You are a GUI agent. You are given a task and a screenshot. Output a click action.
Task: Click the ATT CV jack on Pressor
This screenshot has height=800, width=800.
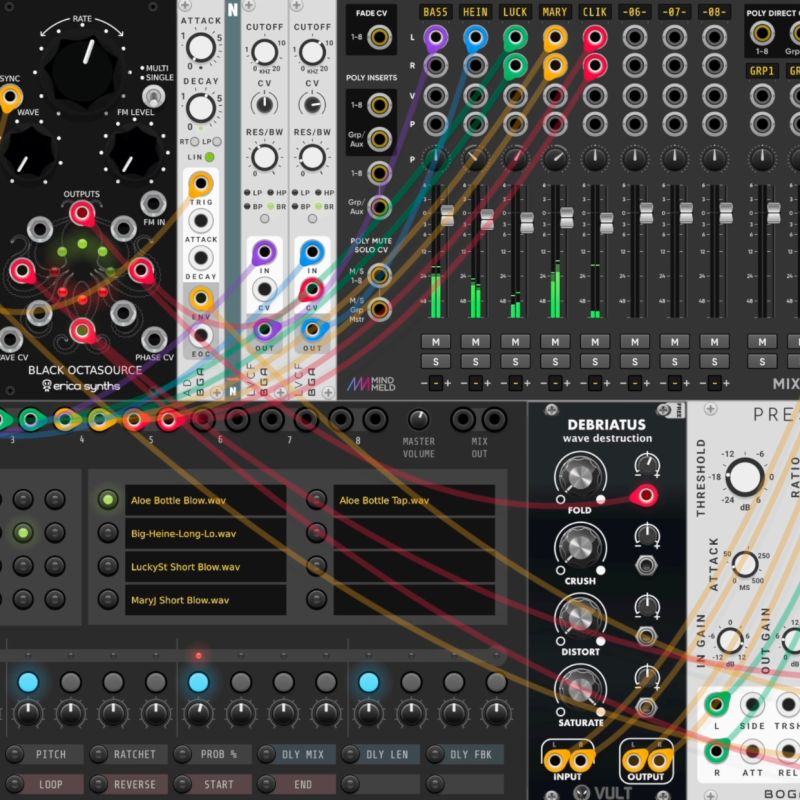click(752, 751)
